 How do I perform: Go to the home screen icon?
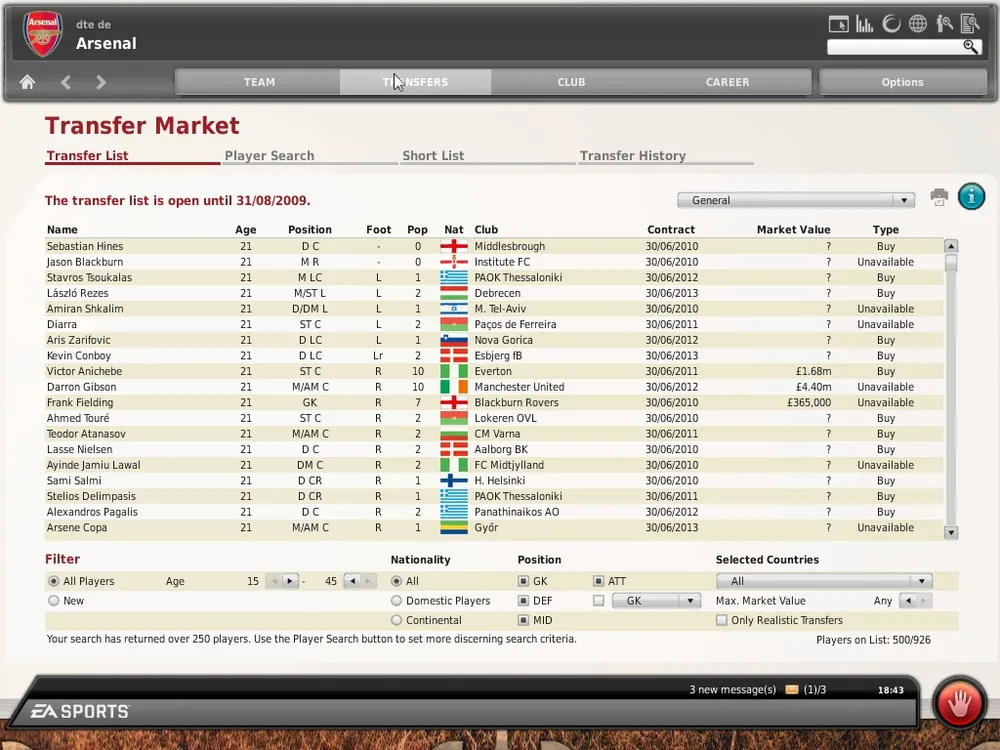pyautogui.click(x=27, y=82)
